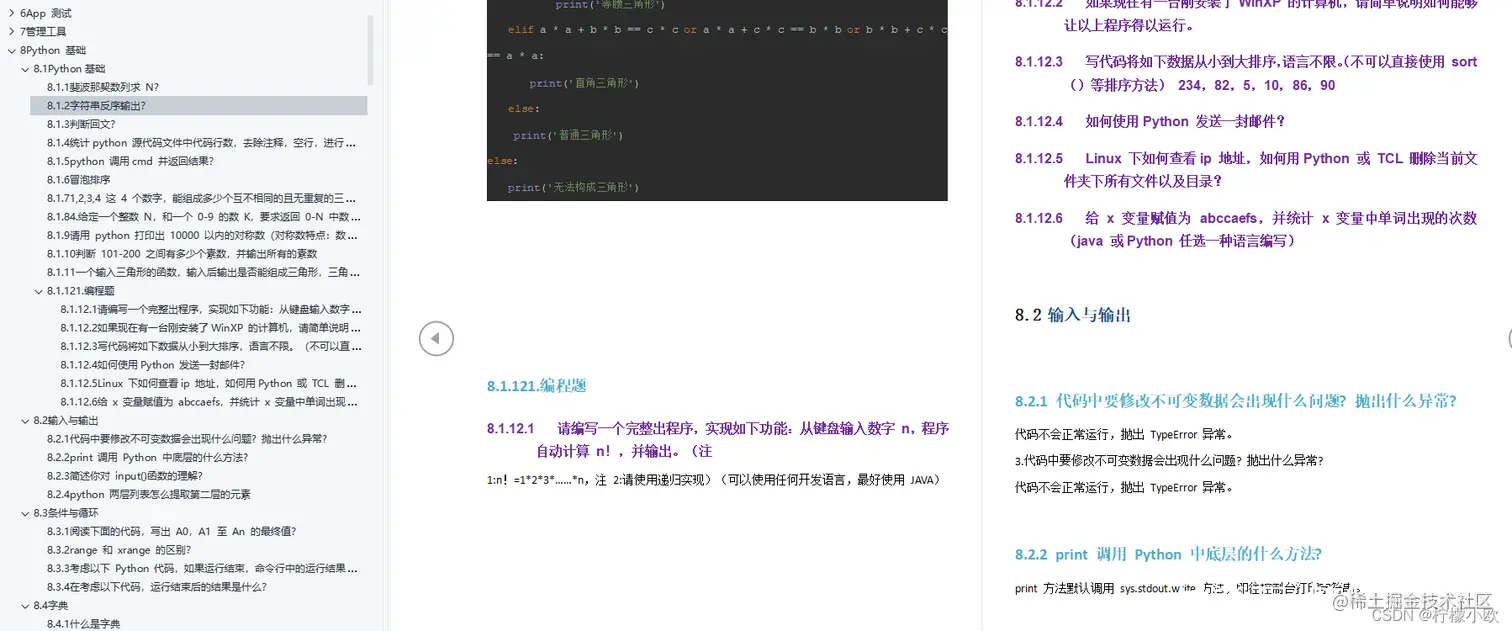Image resolution: width=1512 pixels, height=631 pixels.
Task: Select outline entry 8.1.2字符串反序输出?
Action: click(96, 106)
